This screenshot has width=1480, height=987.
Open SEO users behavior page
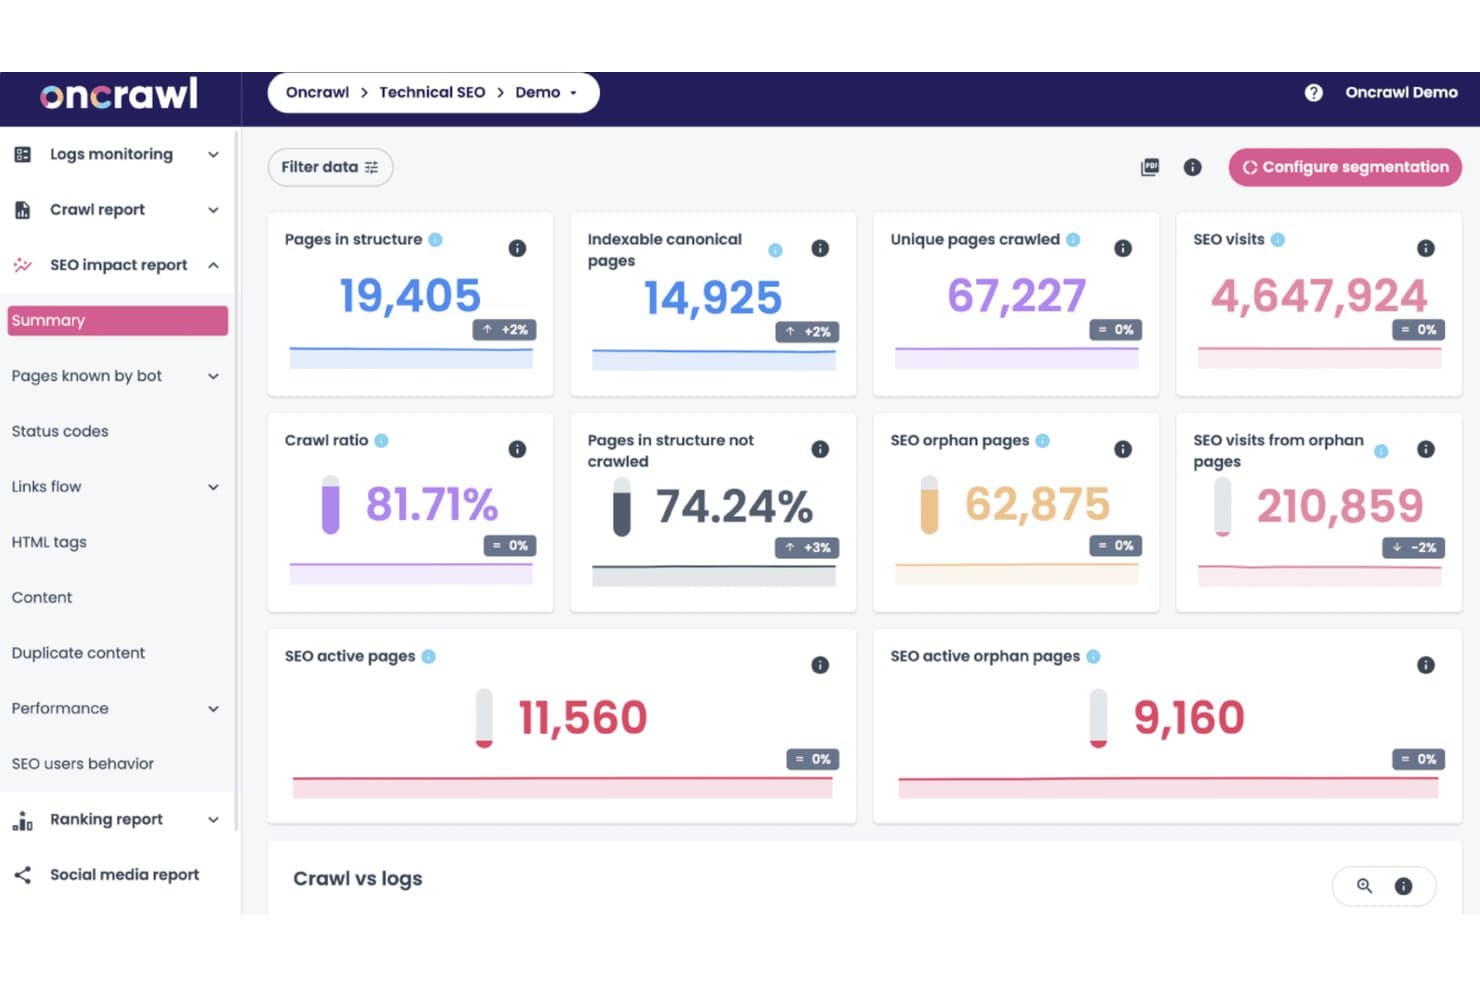point(83,764)
